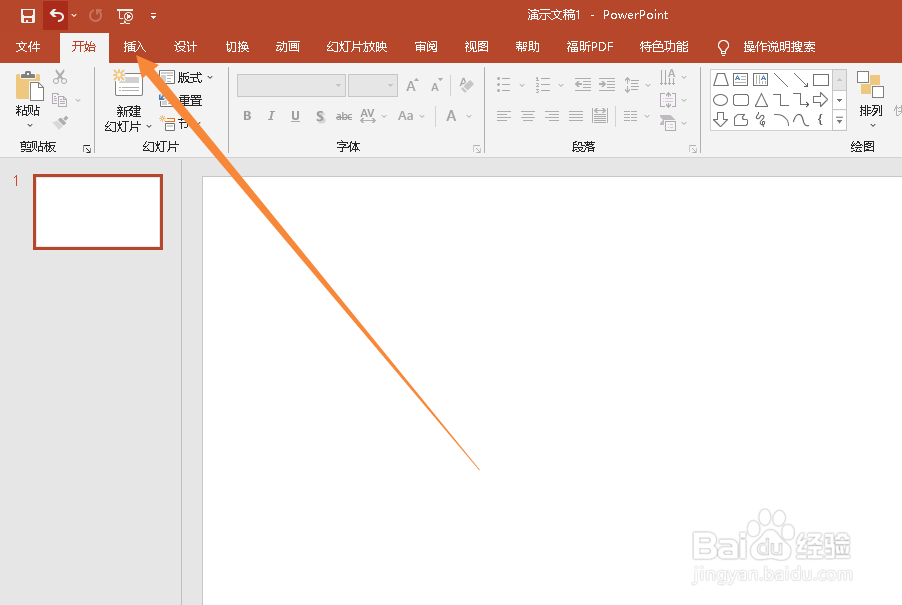Select the Text Box shape

point(740,79)
